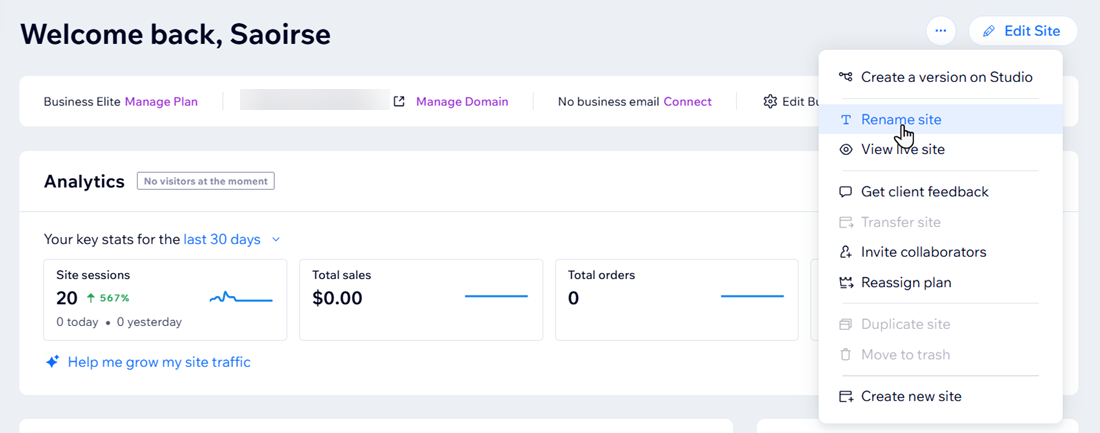This screenshot has width=1100, height=433.
Task: Click the crown icon beside Reassign plan
Action: [846, 283]
